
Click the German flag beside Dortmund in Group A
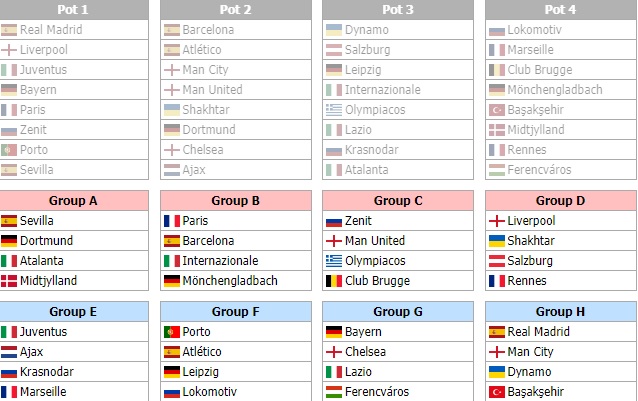click(9, 241)
